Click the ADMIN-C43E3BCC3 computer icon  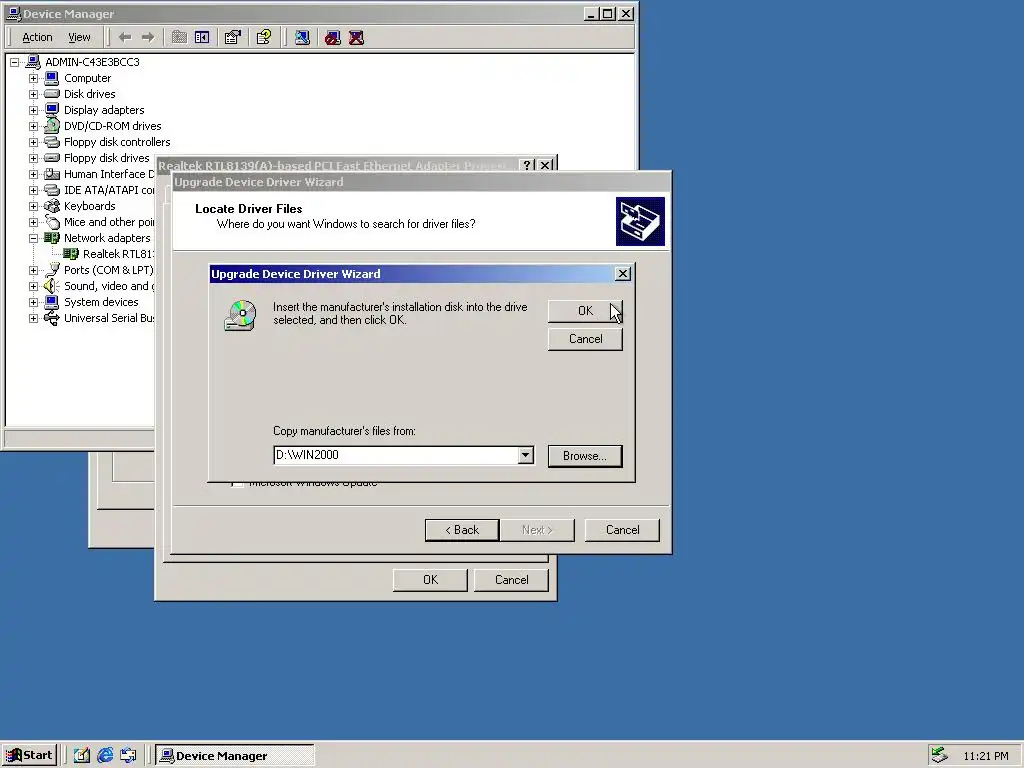click(33, 62)
